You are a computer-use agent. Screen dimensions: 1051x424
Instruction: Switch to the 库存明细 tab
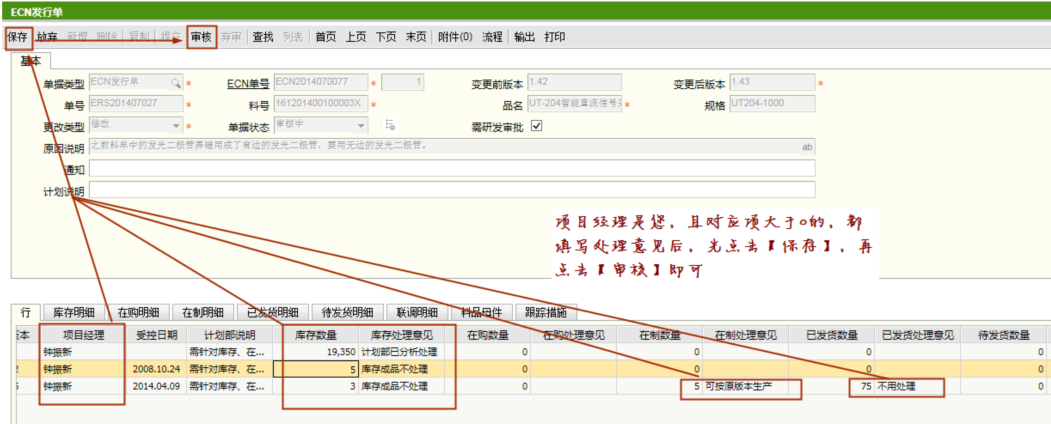click(74, 312)
